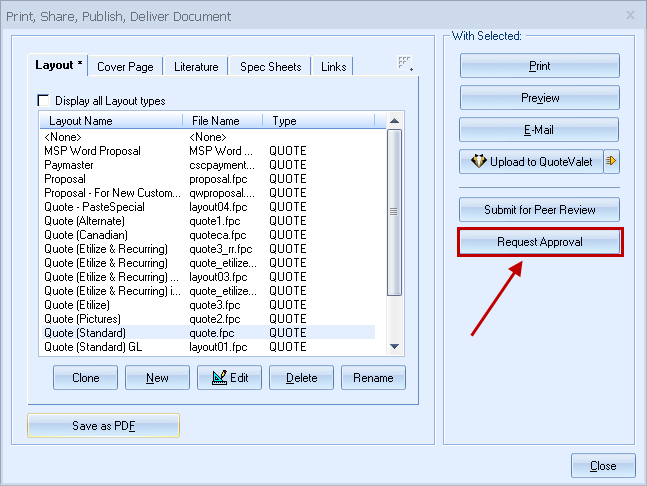Screen dimensions: 647x486
Task: Select Quote (Standard) layout row
Action: click(x=86, y=332)
